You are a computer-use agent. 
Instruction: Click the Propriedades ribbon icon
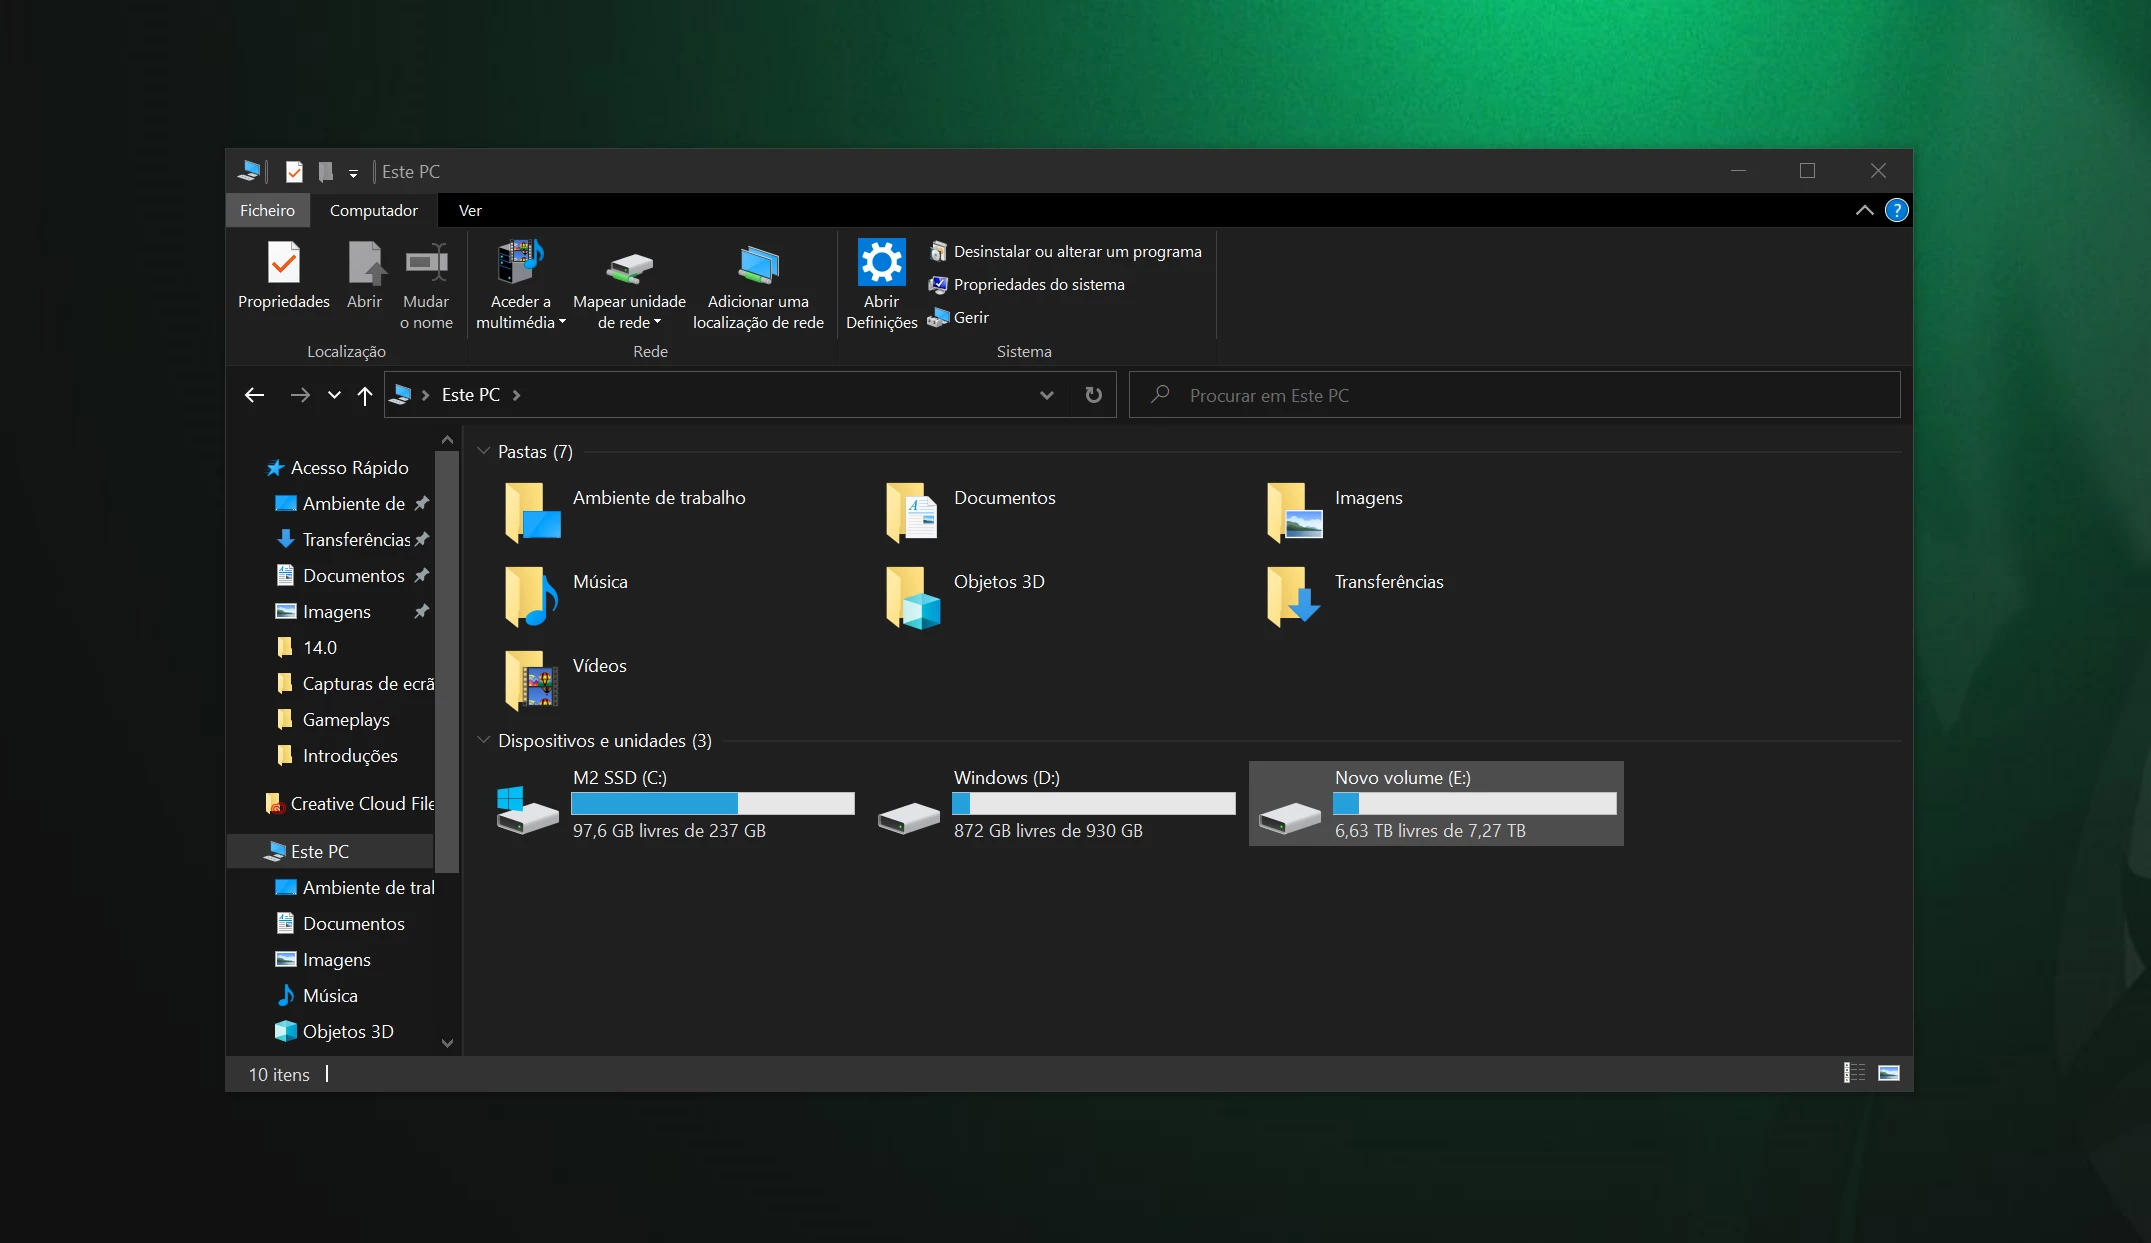point(284,265)
